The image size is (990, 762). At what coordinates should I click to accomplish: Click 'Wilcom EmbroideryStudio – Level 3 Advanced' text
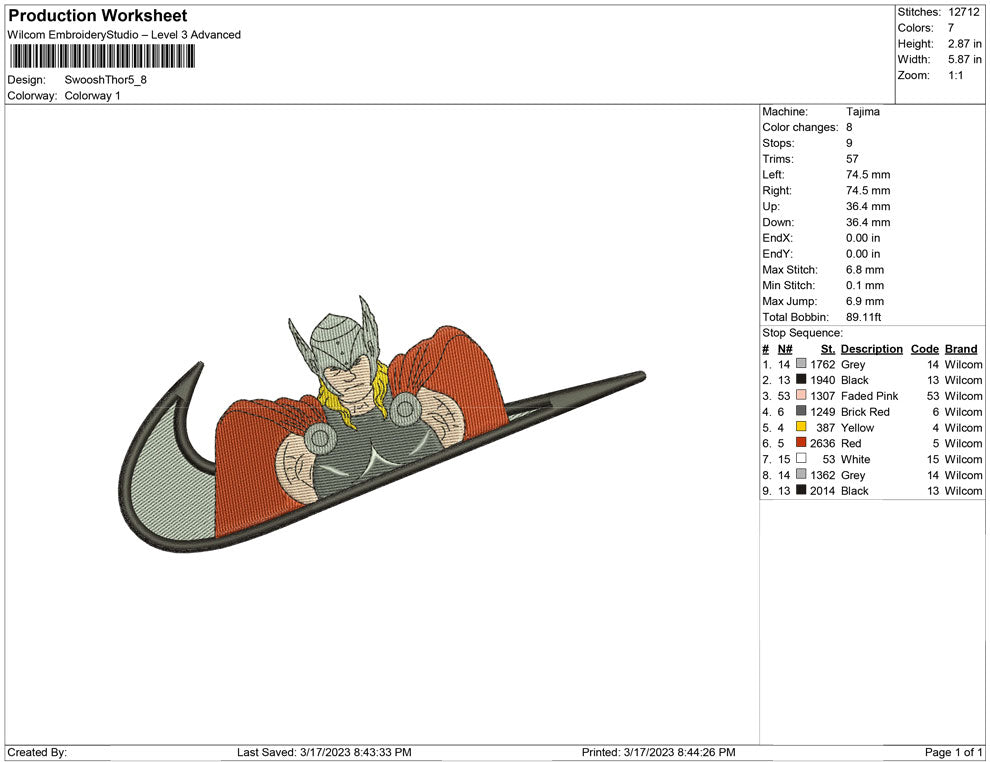tap(124, 35)
